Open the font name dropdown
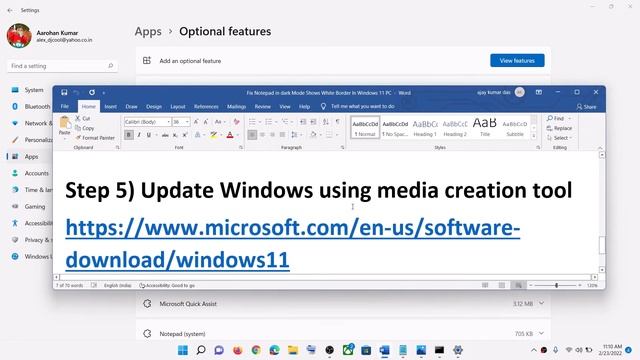The image size is (640, 360). [168, 122]
